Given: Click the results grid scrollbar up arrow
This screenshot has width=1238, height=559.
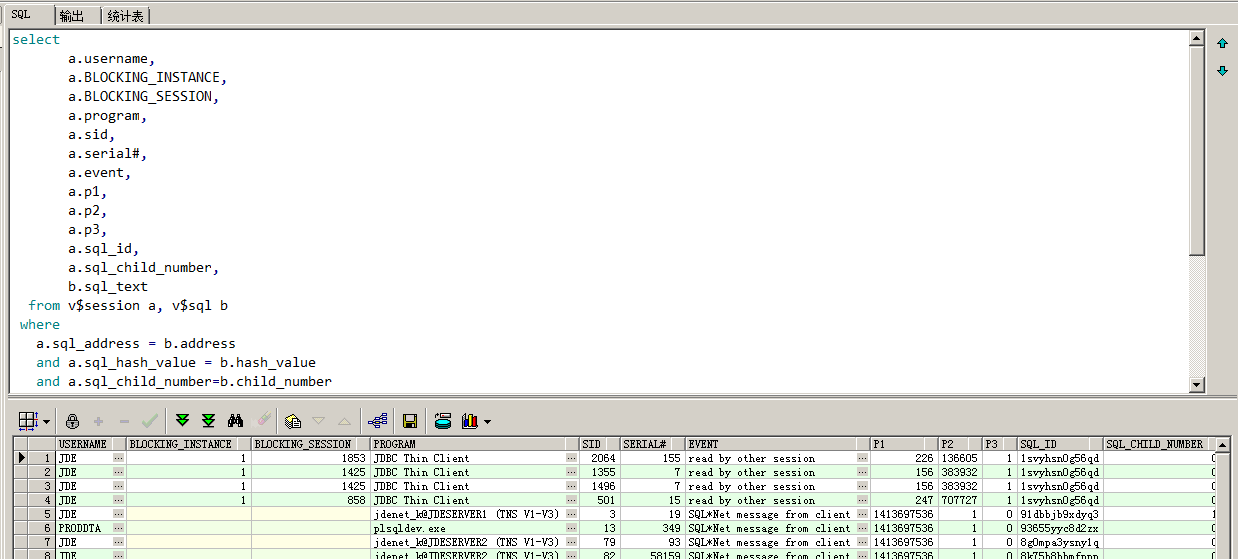Looking at the screenshot, I should click(x=1224, y=444).
